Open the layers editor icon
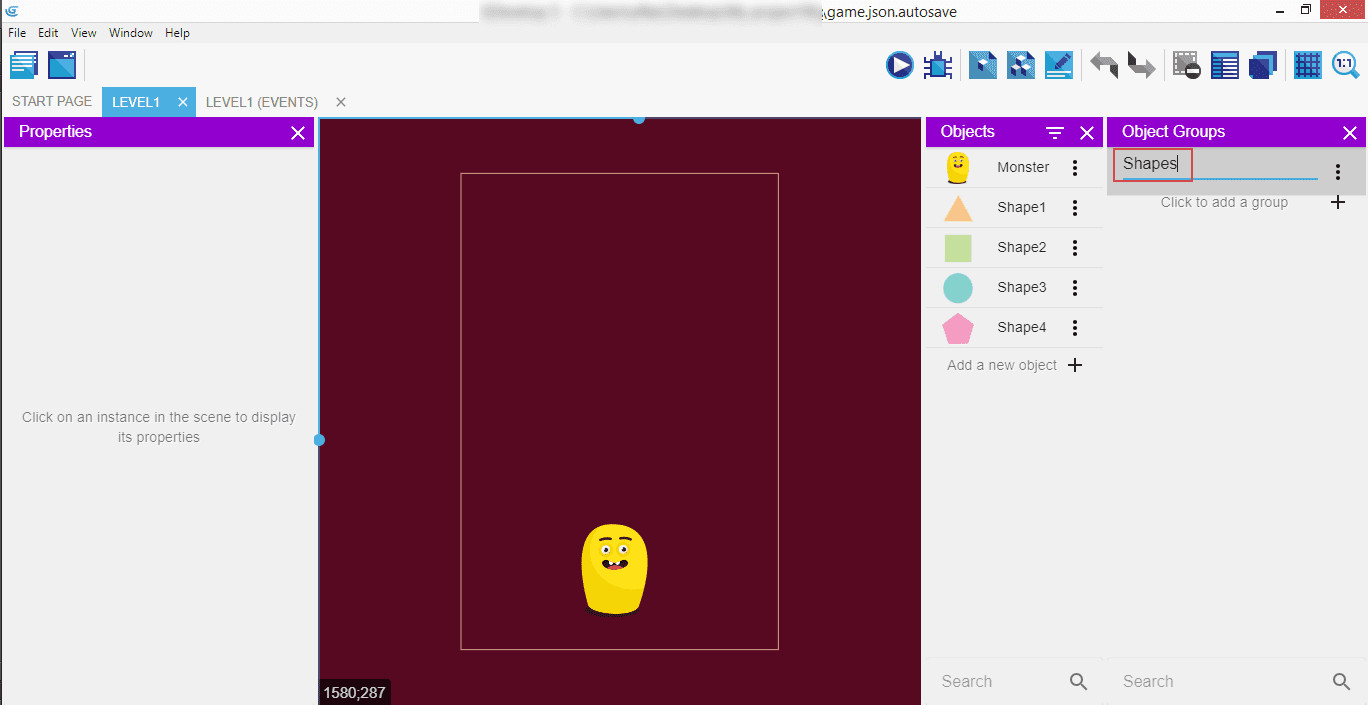This screenshot has height=705, width=1368. pyautogui.click(x=1263, y=66)
